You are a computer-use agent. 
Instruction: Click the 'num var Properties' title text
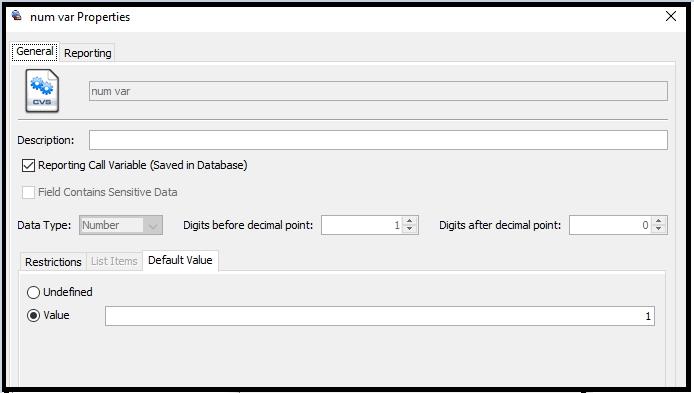[80, 17]
